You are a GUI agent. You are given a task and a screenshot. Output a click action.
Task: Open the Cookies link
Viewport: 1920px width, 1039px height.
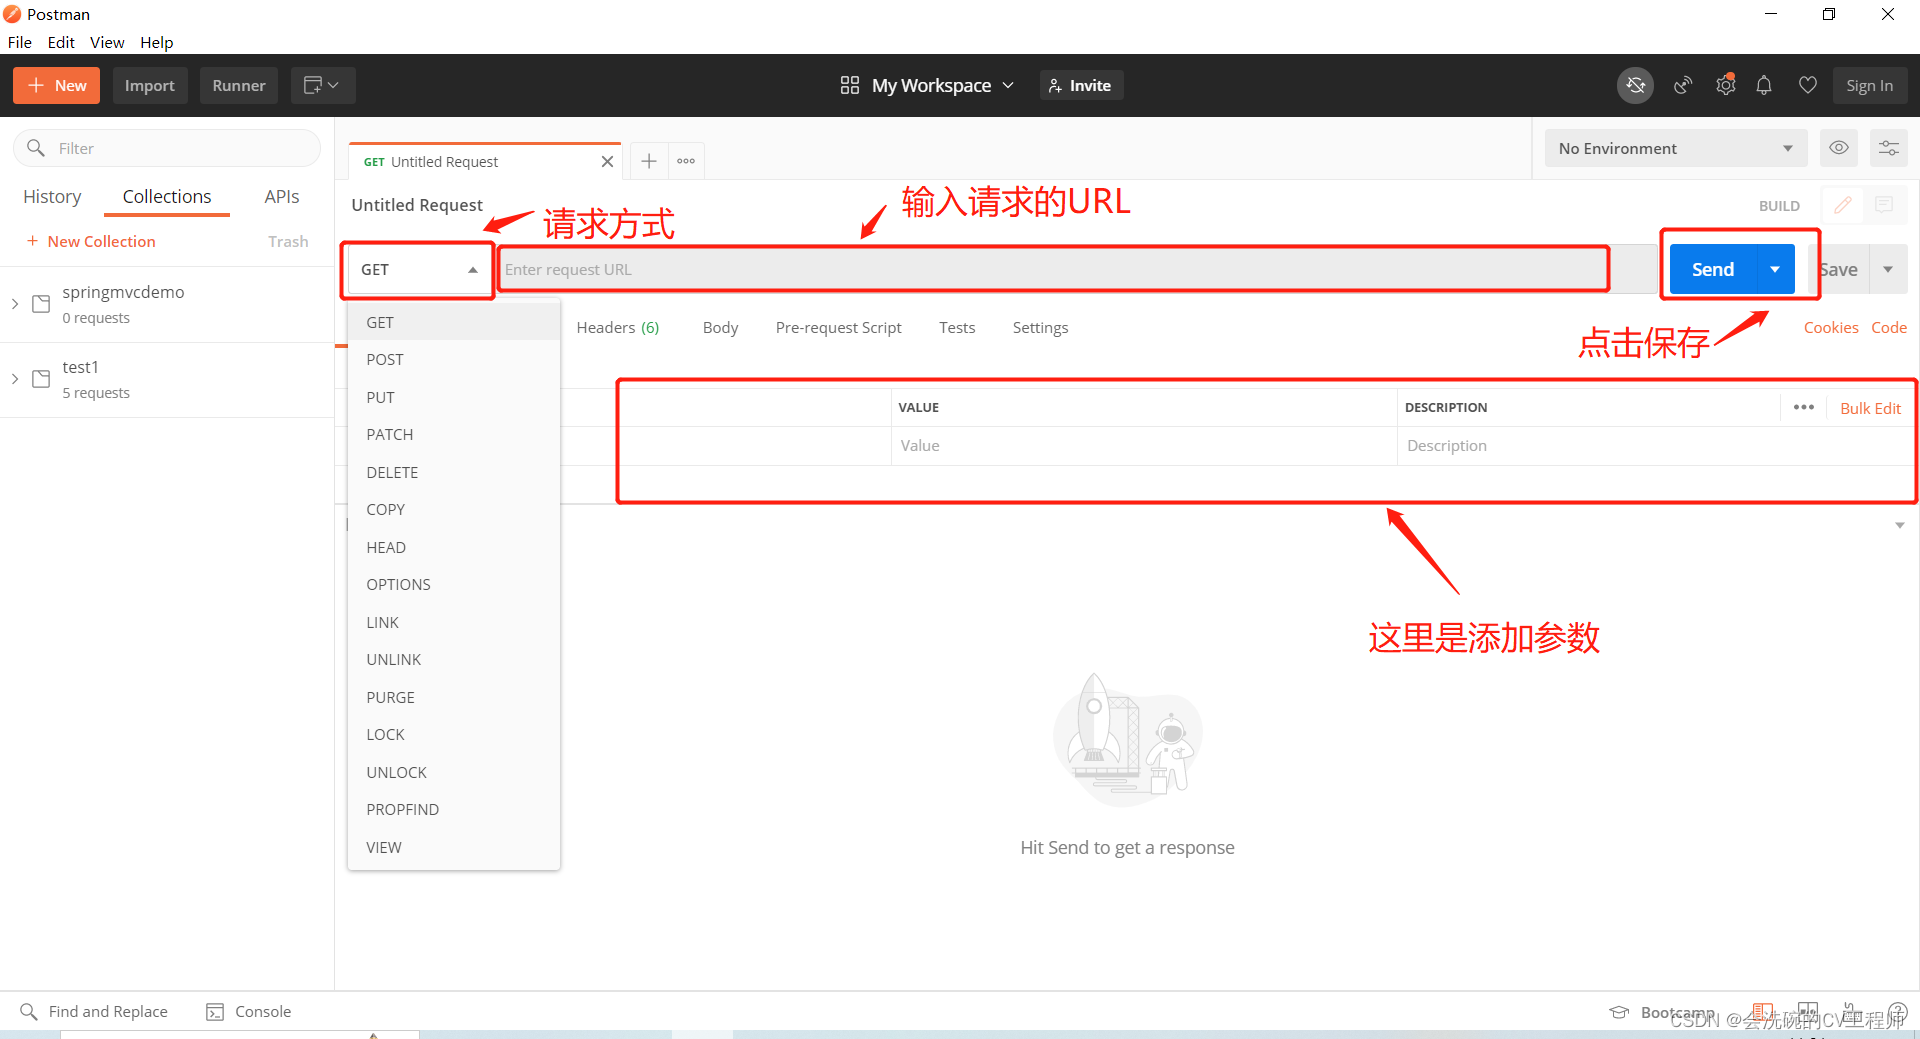[1830, 328]
